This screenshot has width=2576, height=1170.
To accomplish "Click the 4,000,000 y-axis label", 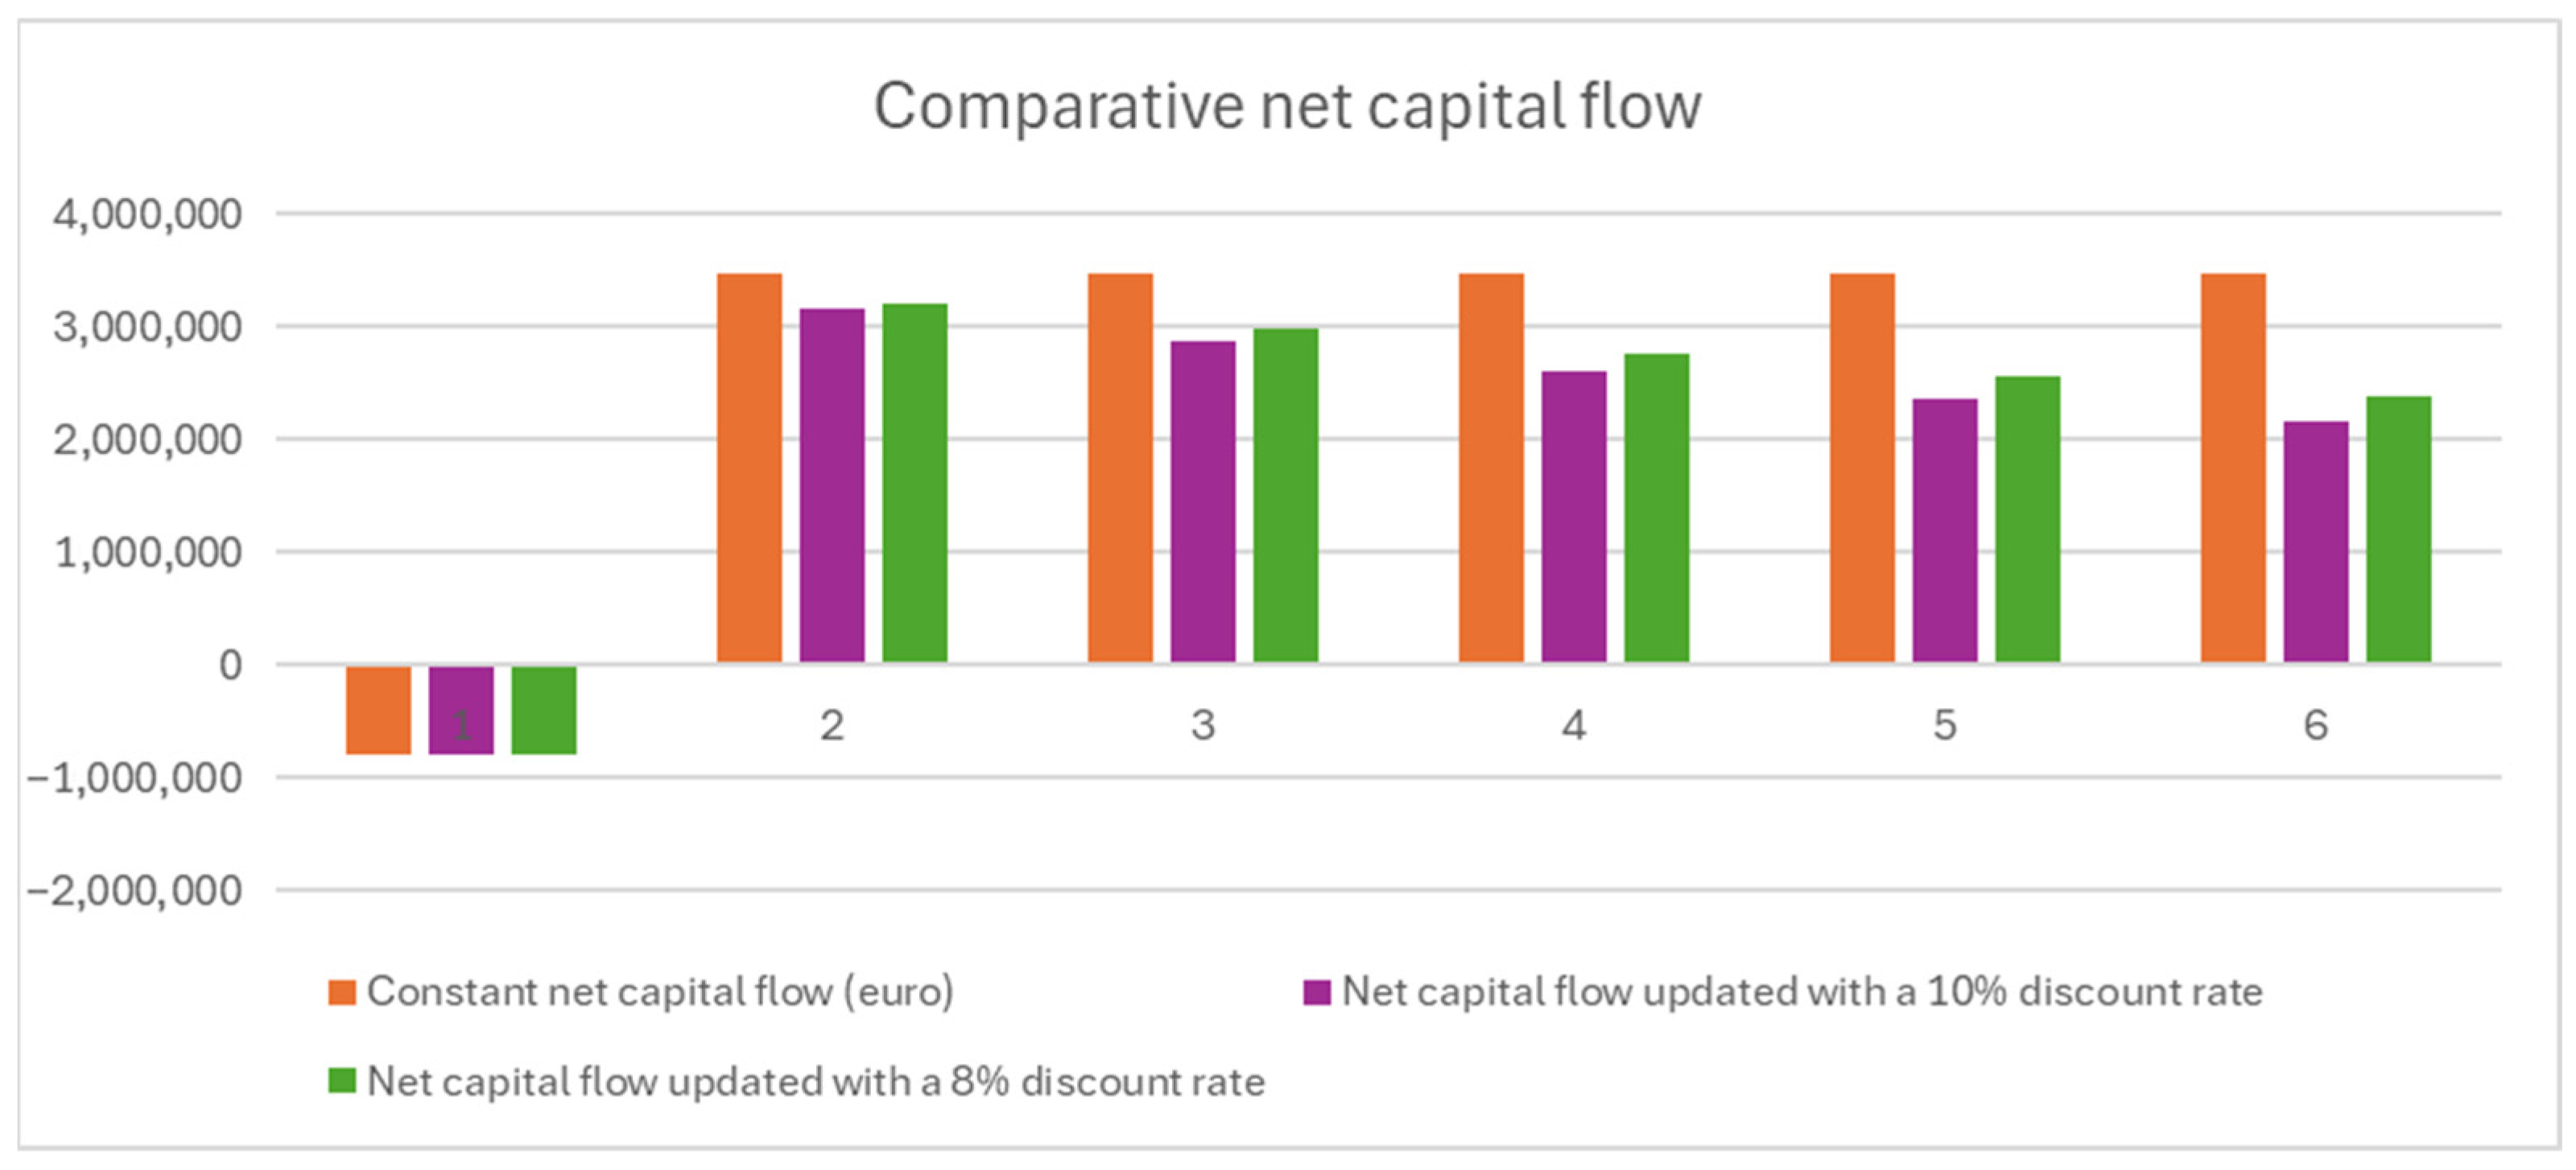I will [147, 214].
